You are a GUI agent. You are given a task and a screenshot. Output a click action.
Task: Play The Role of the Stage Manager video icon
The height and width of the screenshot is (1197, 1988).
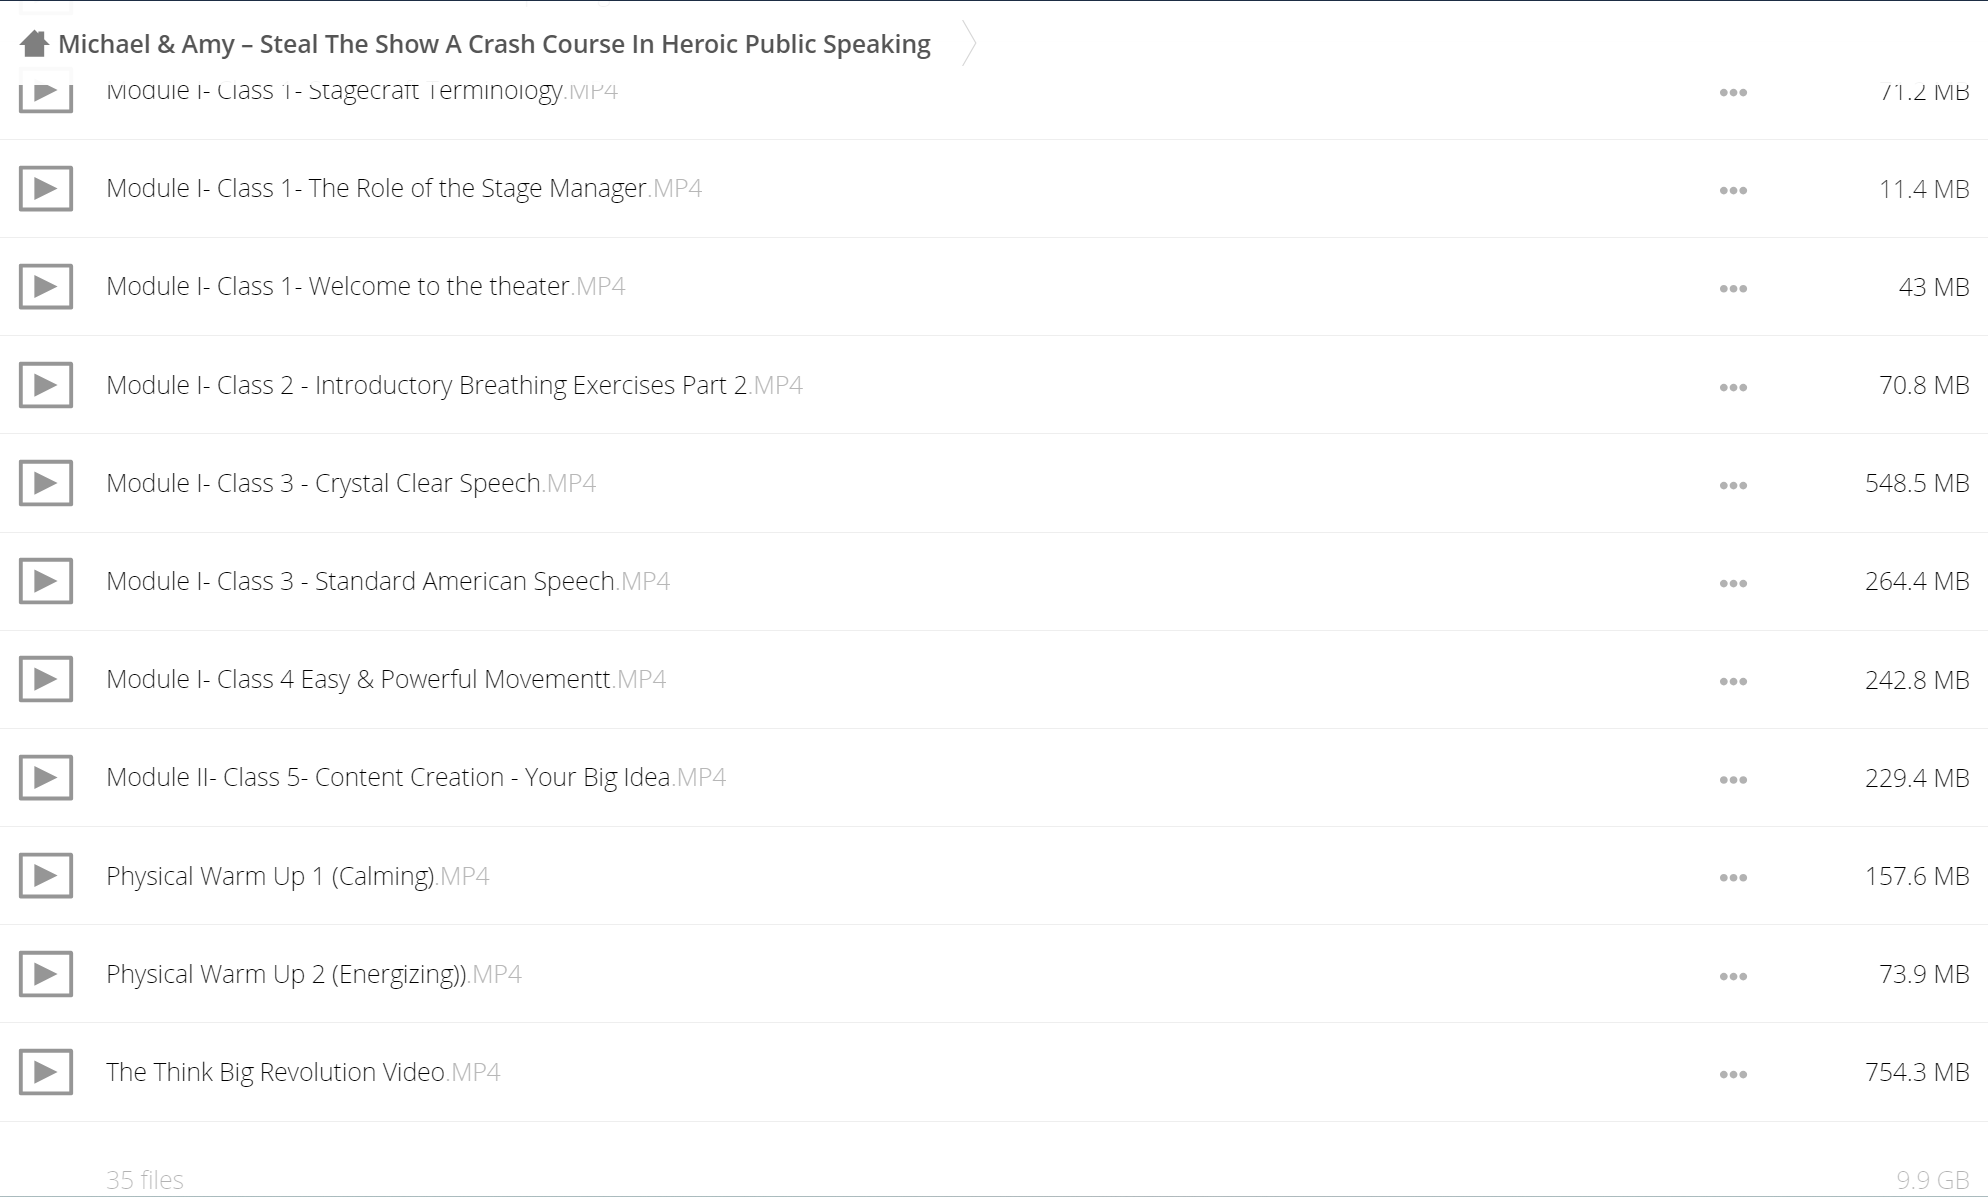(46, 189)
